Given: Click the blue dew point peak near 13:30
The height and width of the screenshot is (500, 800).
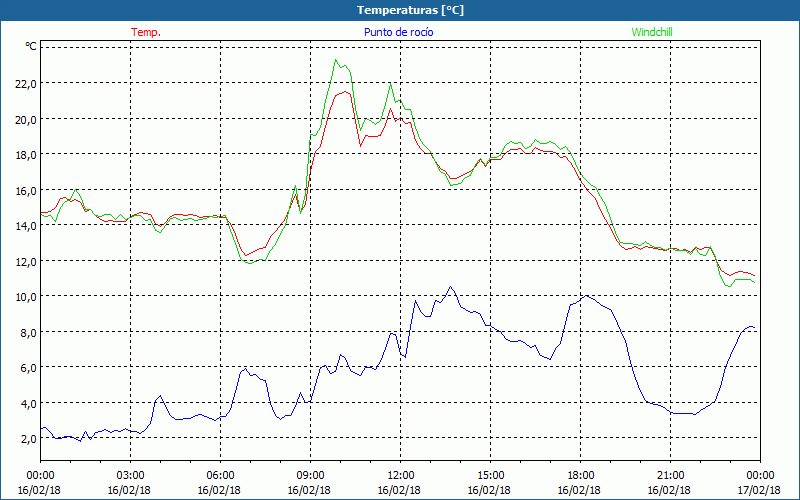Looking at the screenshot, I should pyautogui.click(x=450, y=287).
